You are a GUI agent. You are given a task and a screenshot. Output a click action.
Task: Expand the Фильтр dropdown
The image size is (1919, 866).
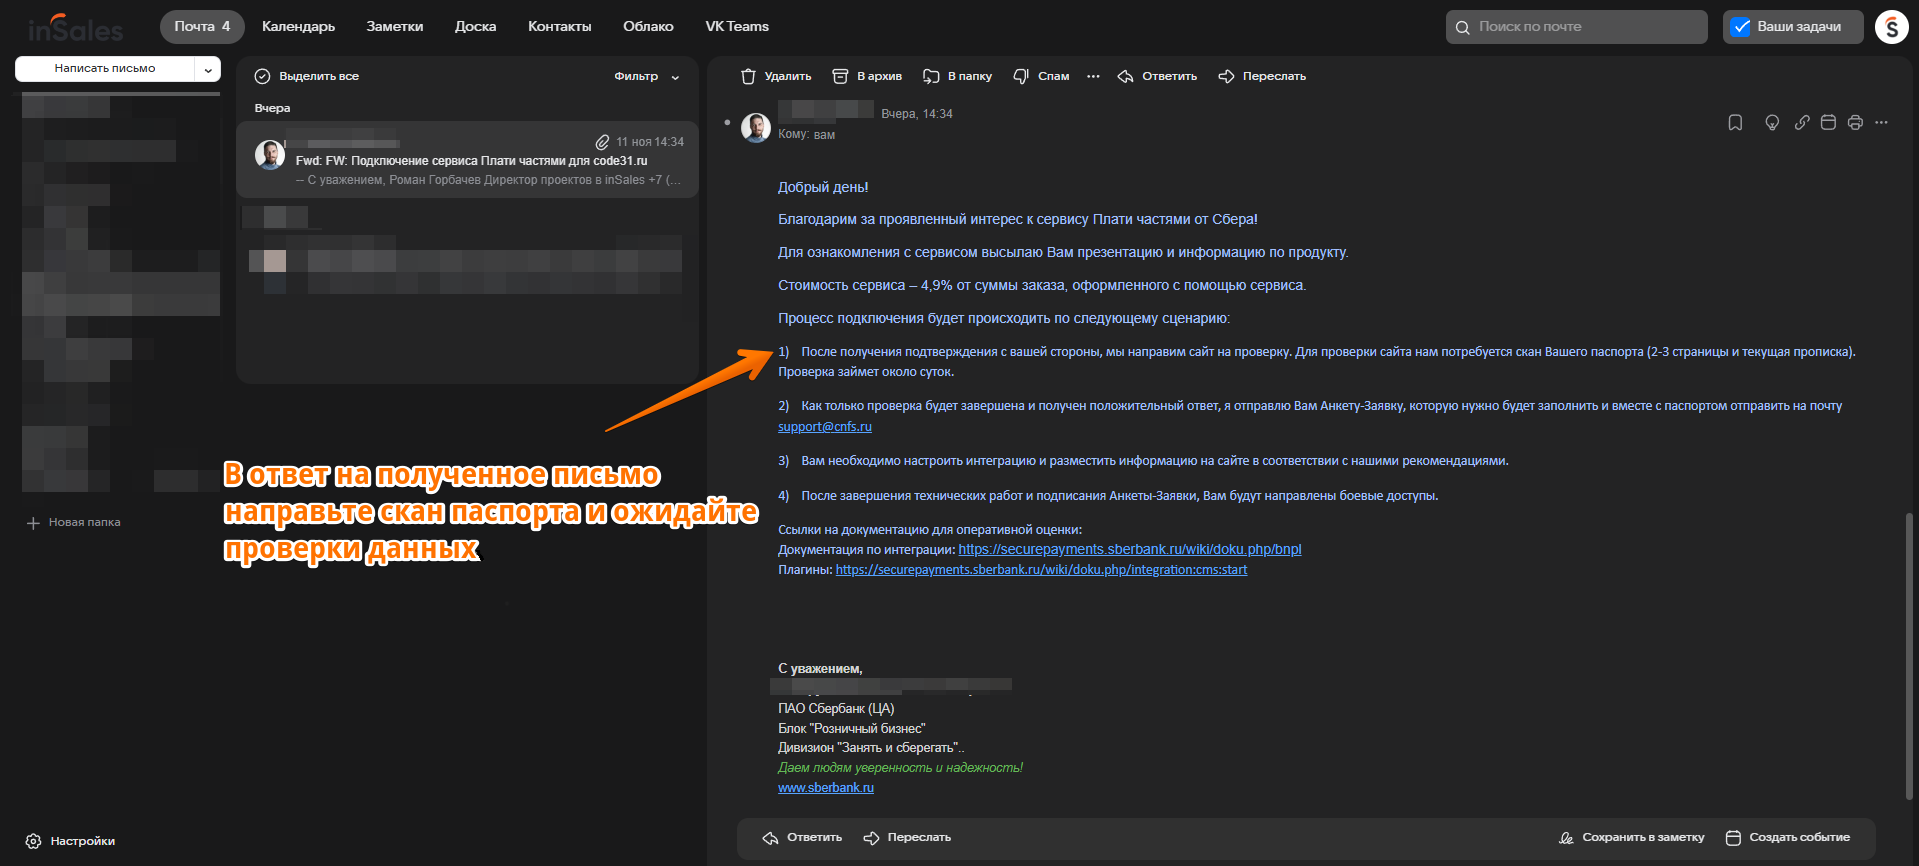pos(646,76)
